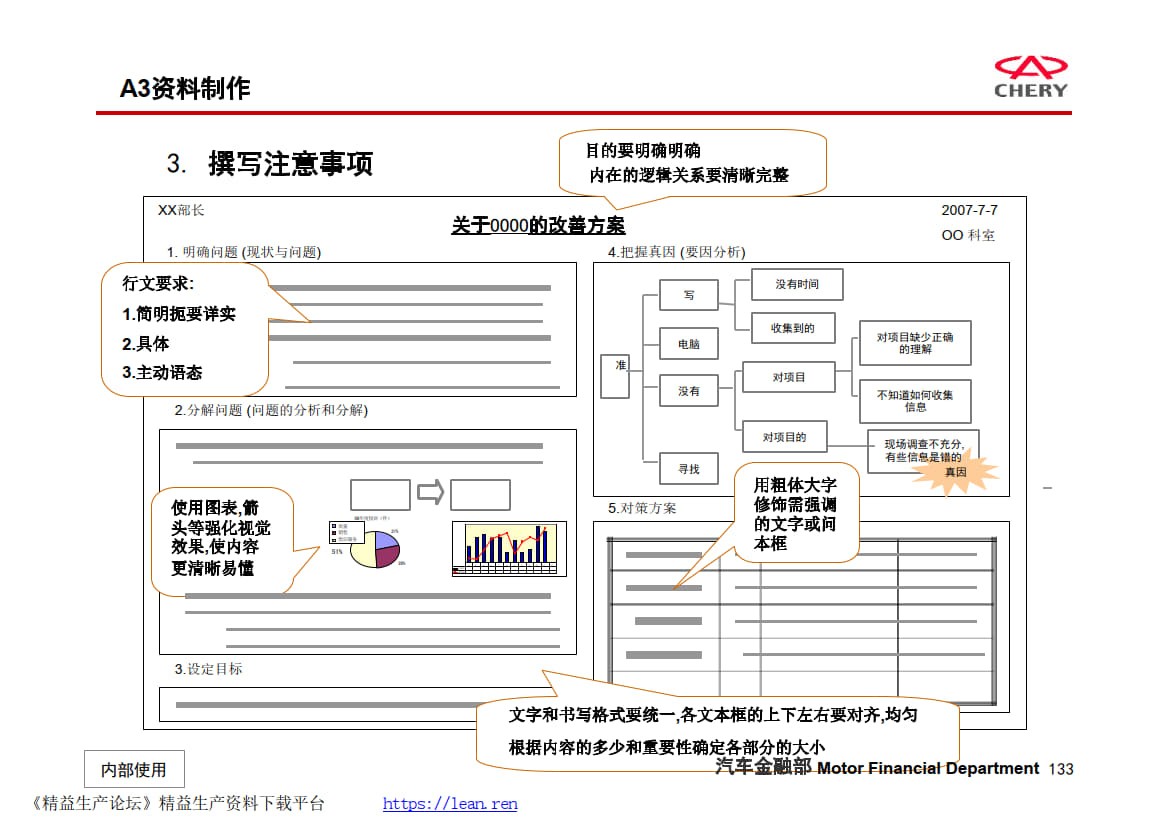The width and height of the screenshot is (1168, 826).
Task: Click the 使用图表,箭头等强化视觉 callout
Action: click(222, 541)
